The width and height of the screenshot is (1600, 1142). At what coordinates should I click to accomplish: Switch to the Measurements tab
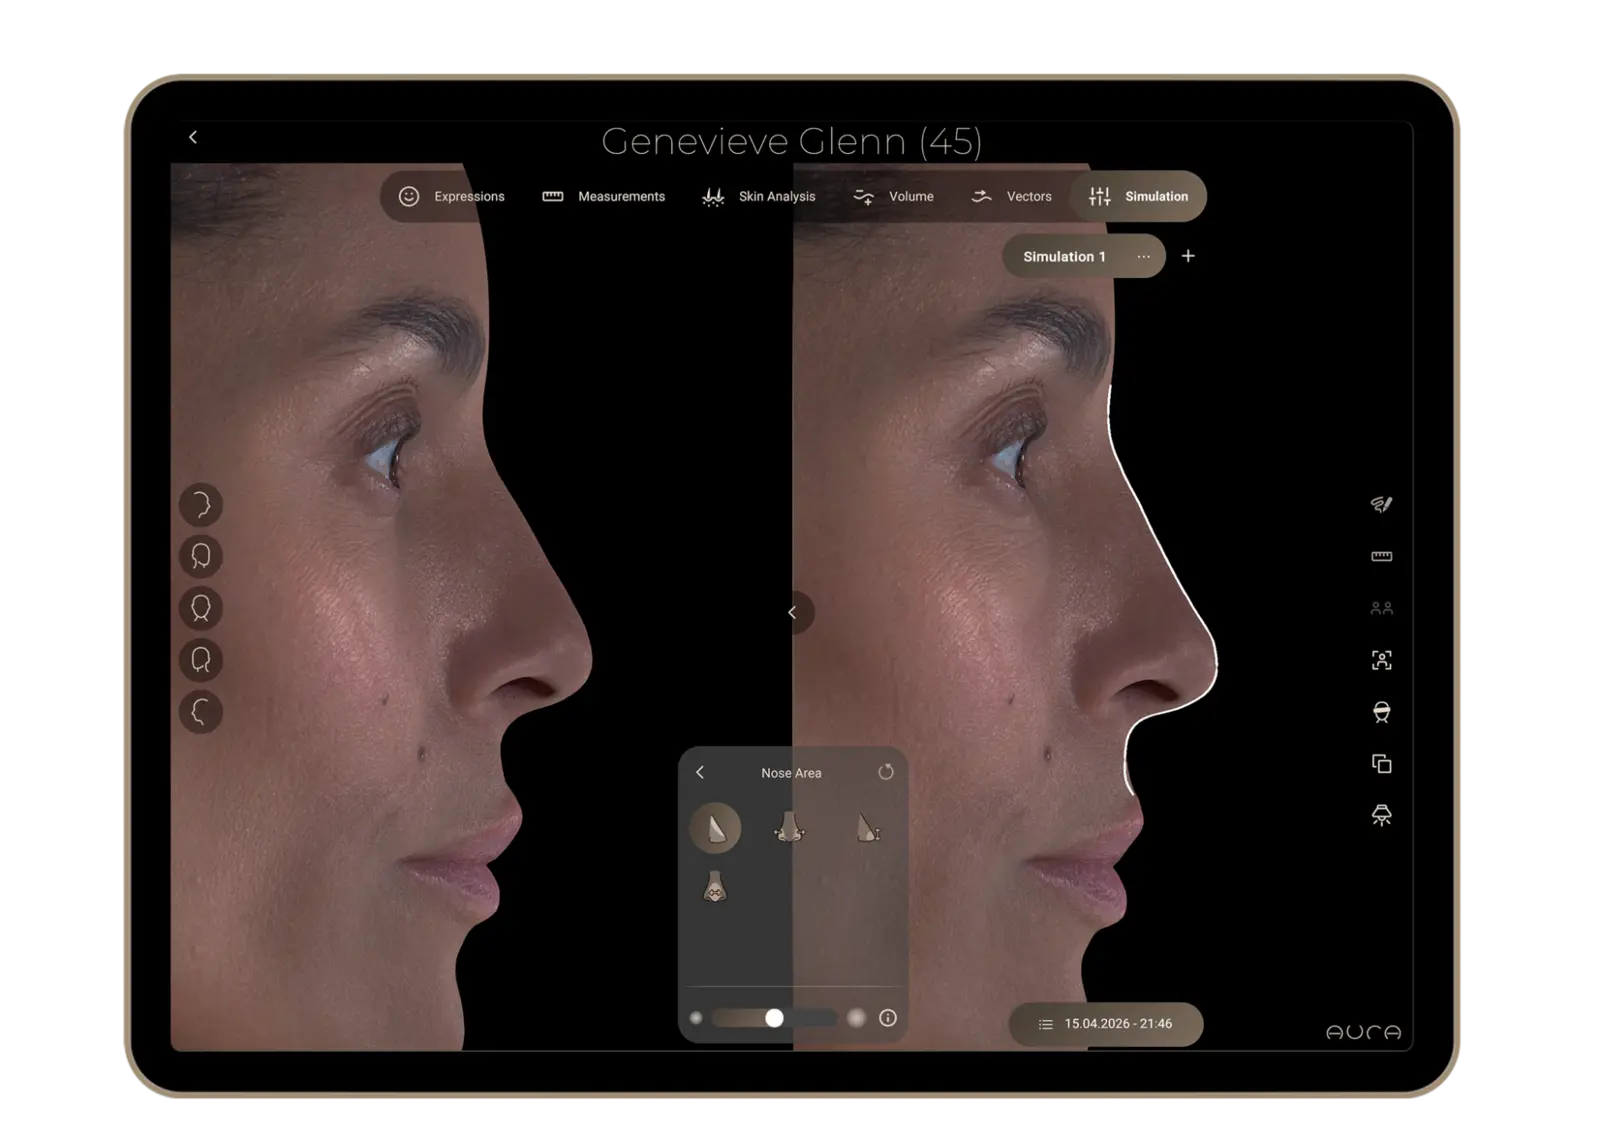pyautogui.click(x=604, y=197)
